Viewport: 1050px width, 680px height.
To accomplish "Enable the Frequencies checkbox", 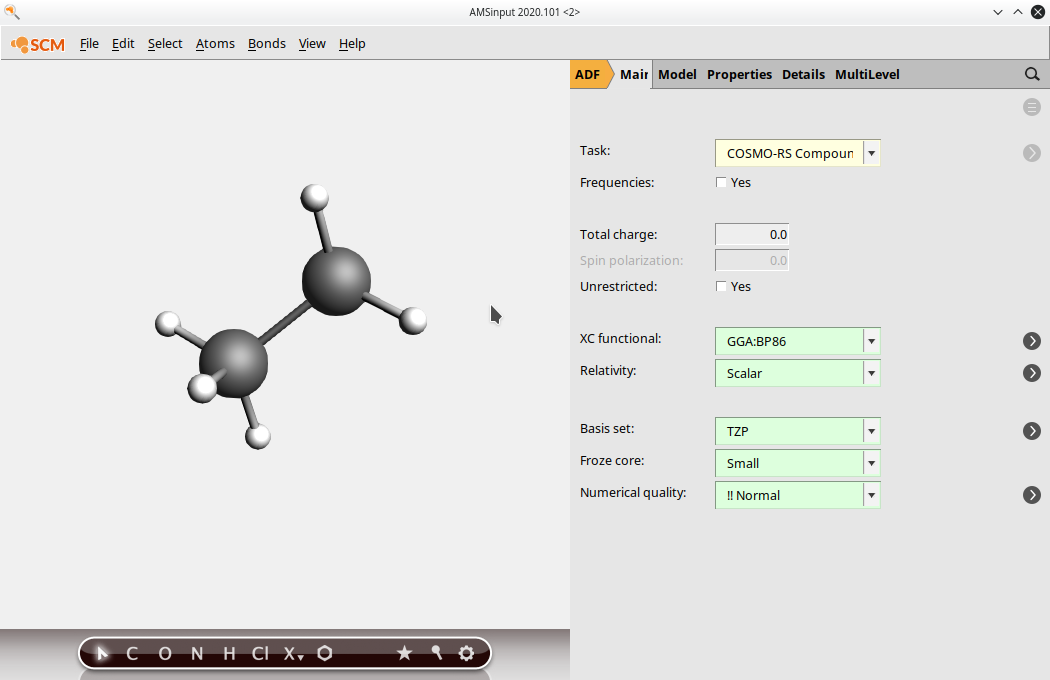I will point(722,183).
